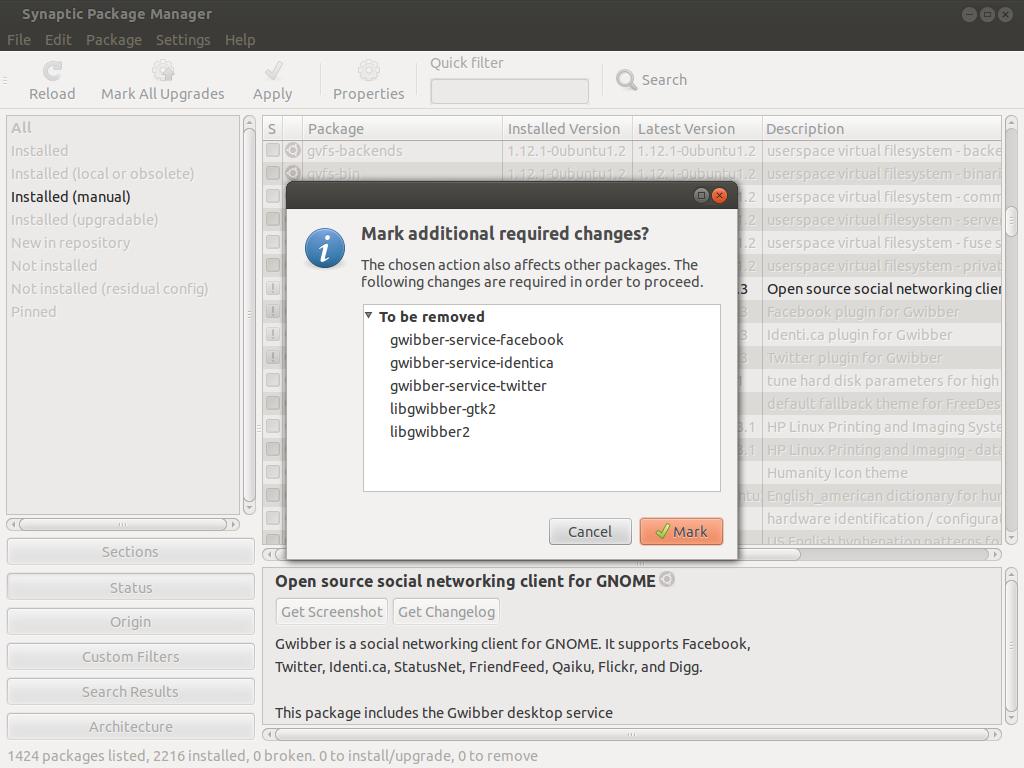This screenshot has width=1024, height=768.
Task: Sort the list by Installed Version column
Action: coord(565,129)
